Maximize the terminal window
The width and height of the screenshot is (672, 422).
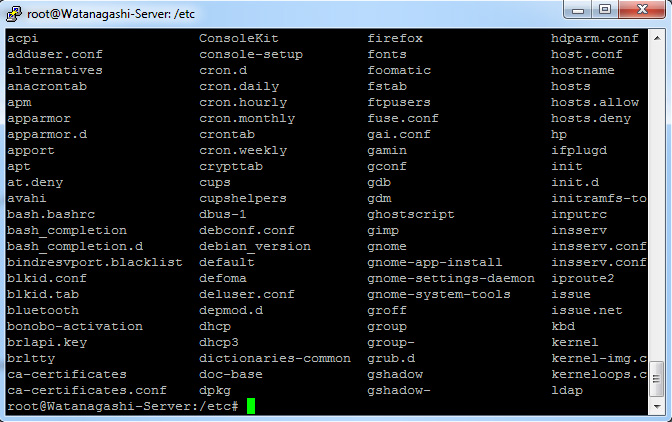click(604, 10)
